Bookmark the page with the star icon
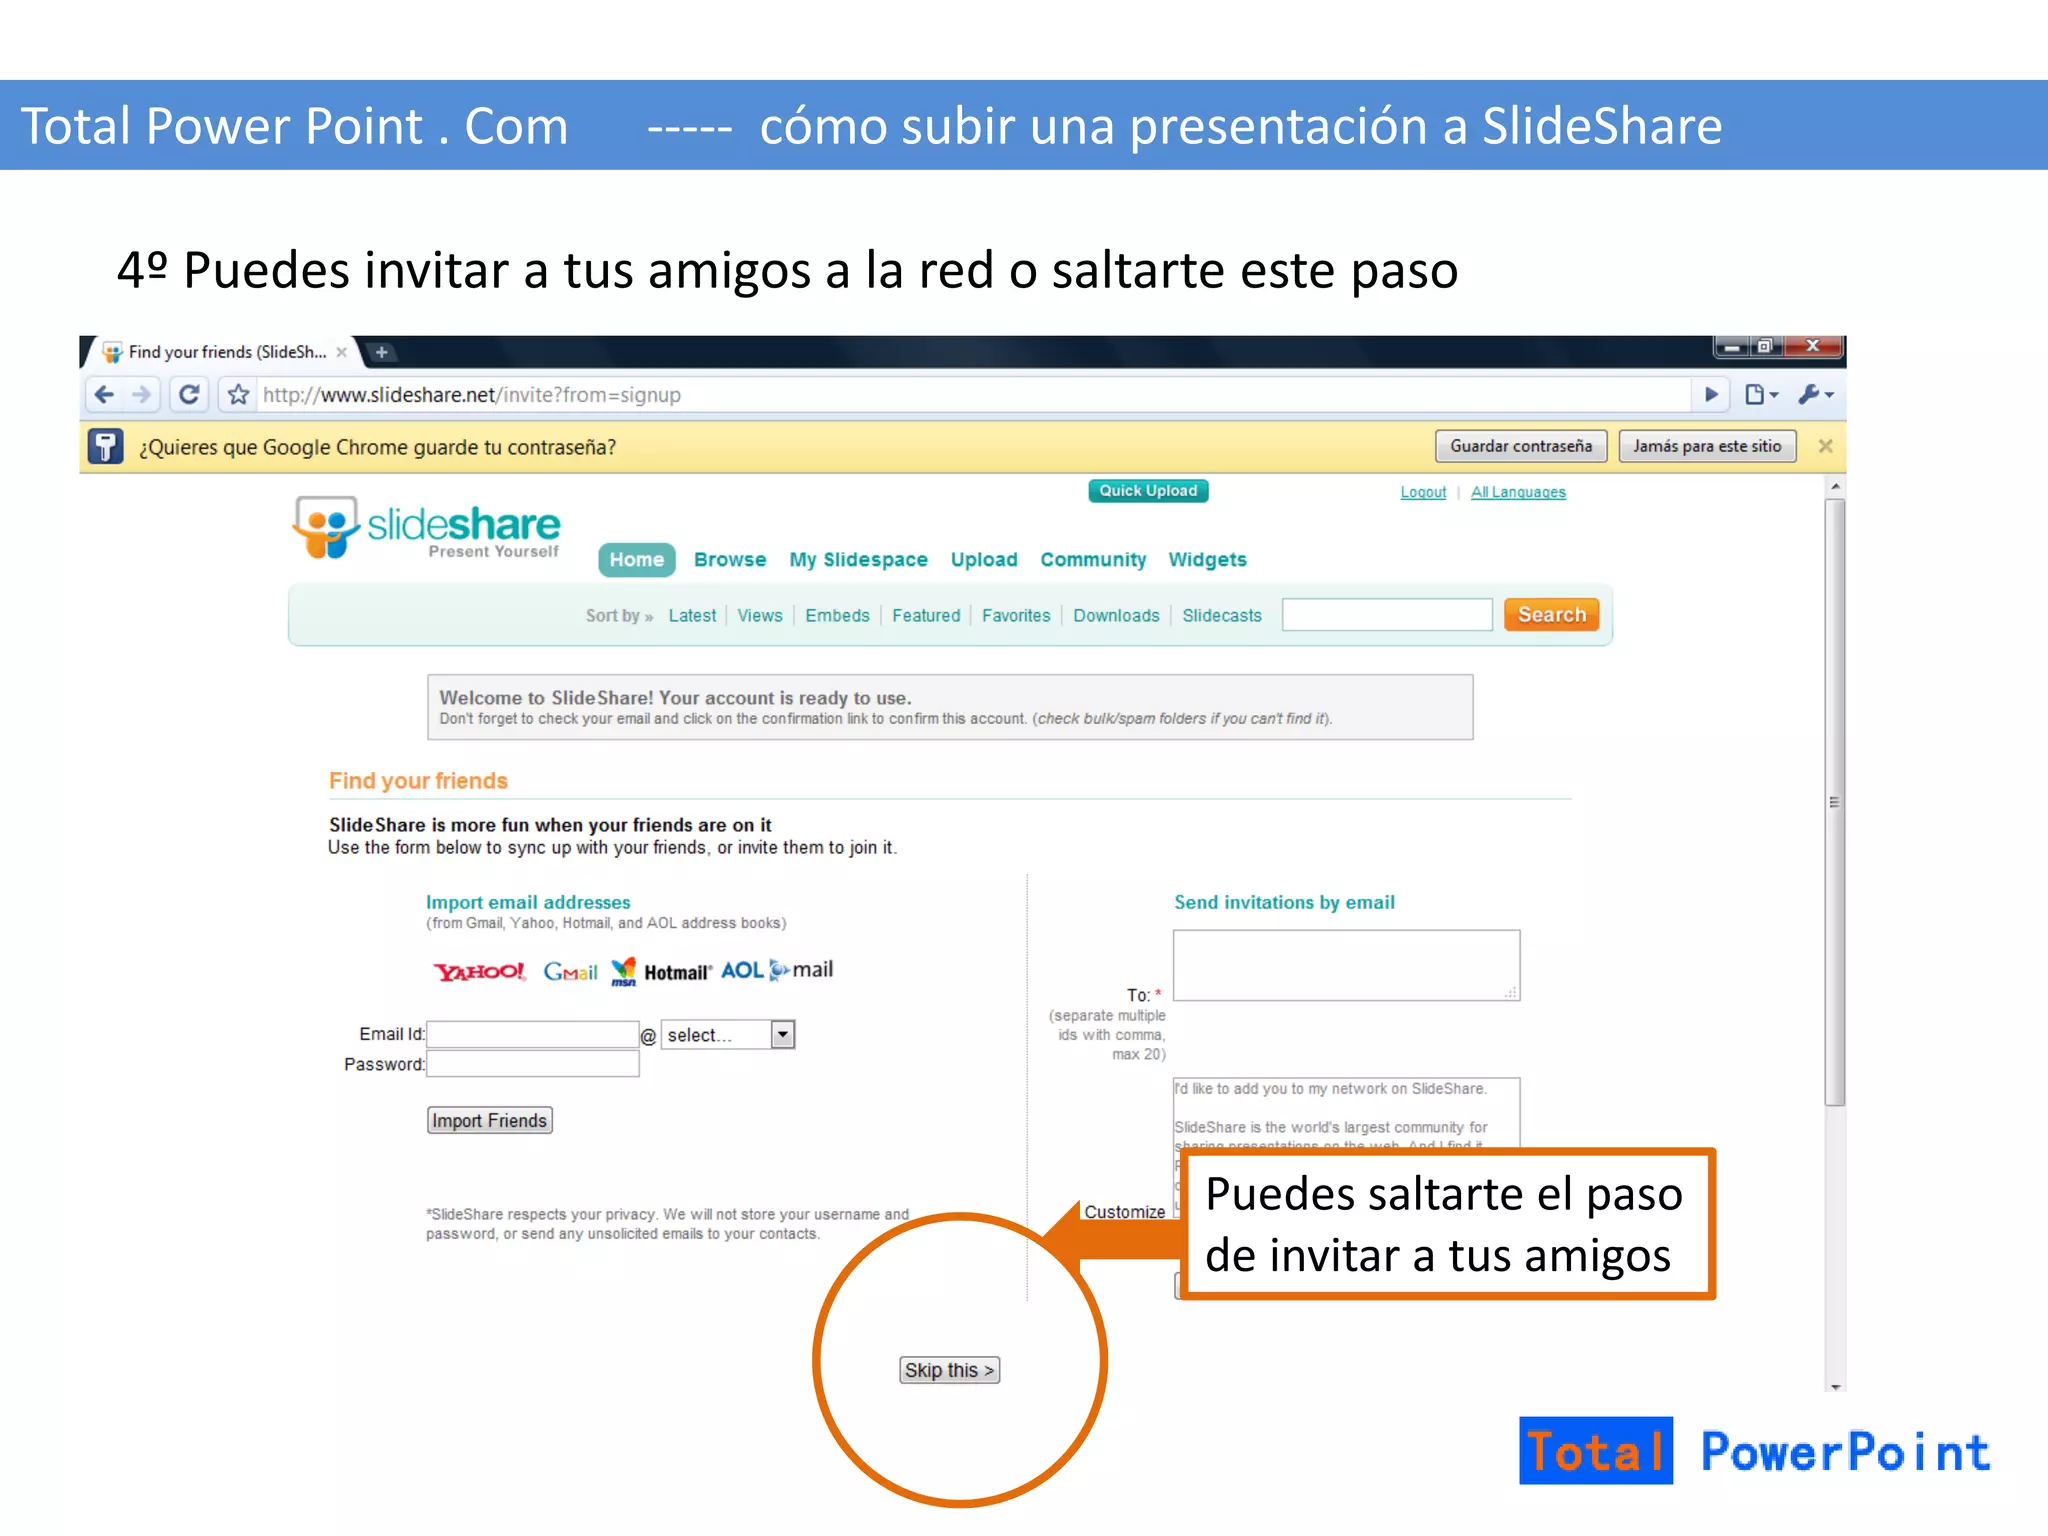Image resolution: width=2048 pixels, height=1536 pixels. point(238,395)
